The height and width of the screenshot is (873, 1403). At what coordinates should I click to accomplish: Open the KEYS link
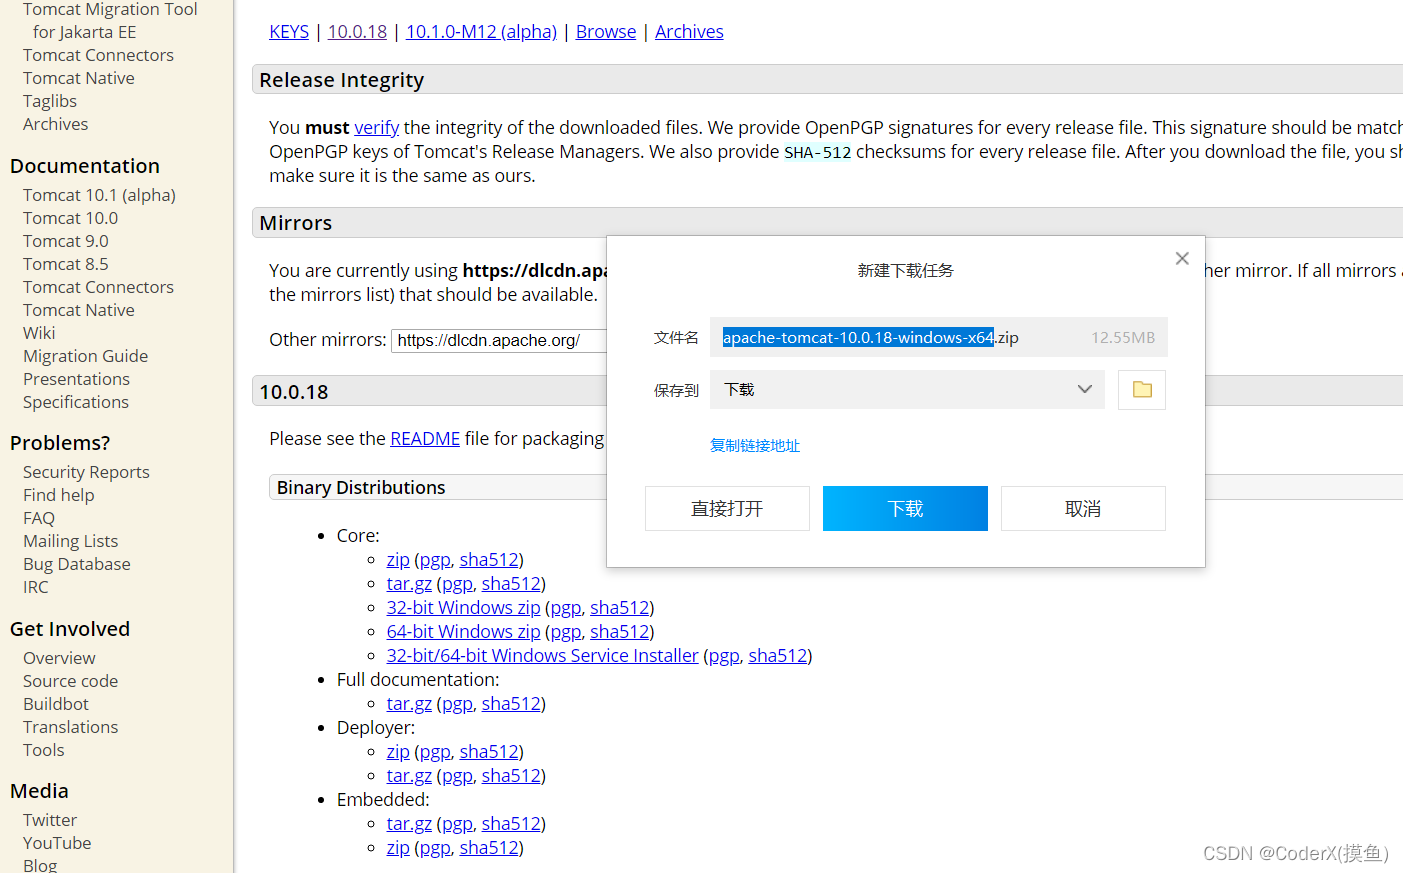(x=289, y=31)
